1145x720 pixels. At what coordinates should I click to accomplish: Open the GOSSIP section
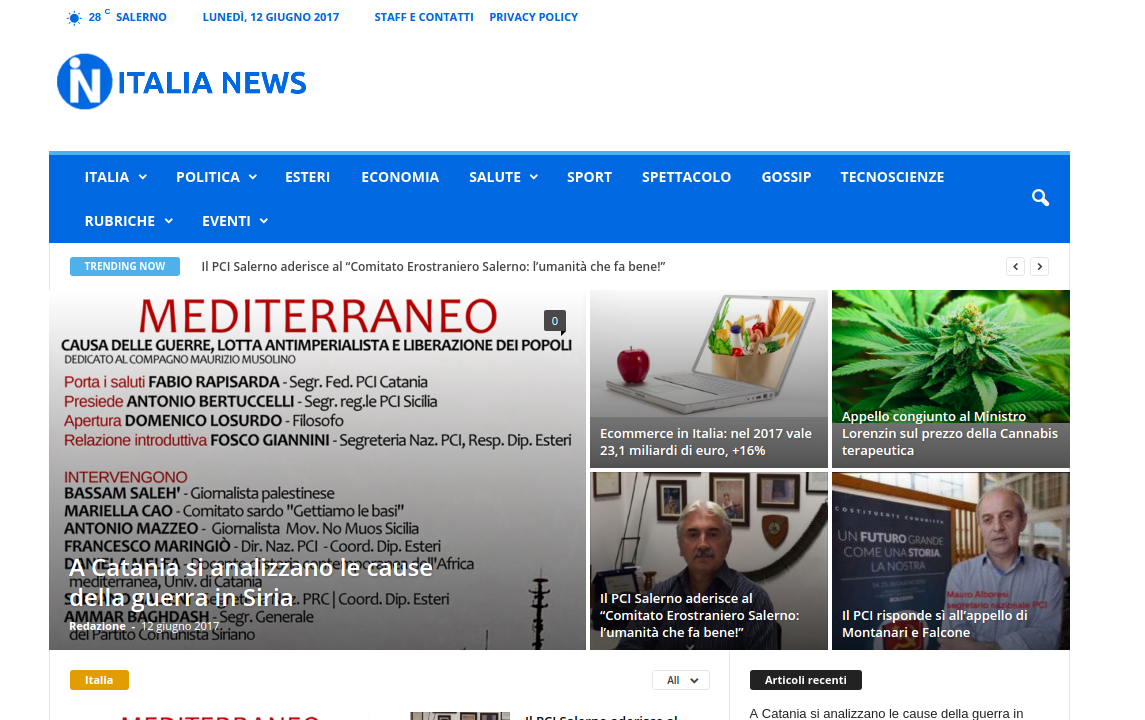click(786, 177)
